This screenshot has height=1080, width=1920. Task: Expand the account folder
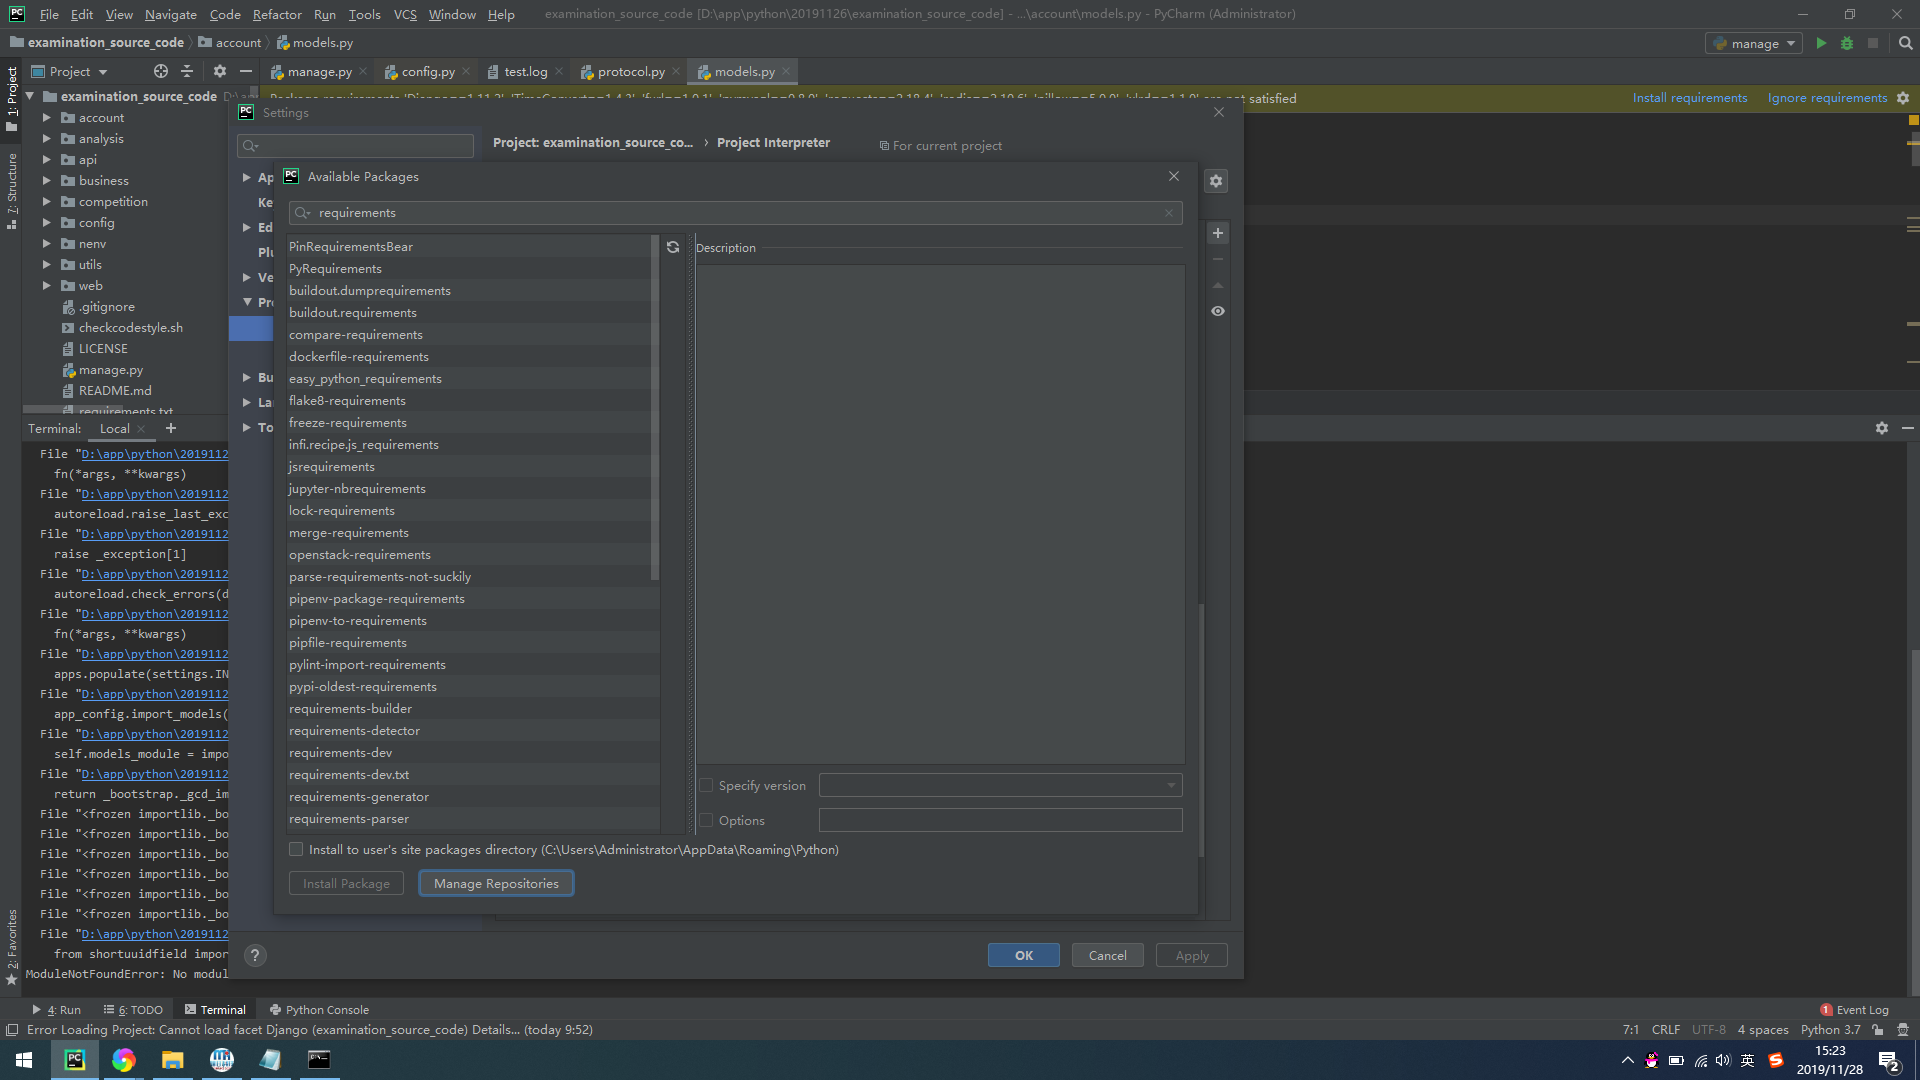click(46, 118)
